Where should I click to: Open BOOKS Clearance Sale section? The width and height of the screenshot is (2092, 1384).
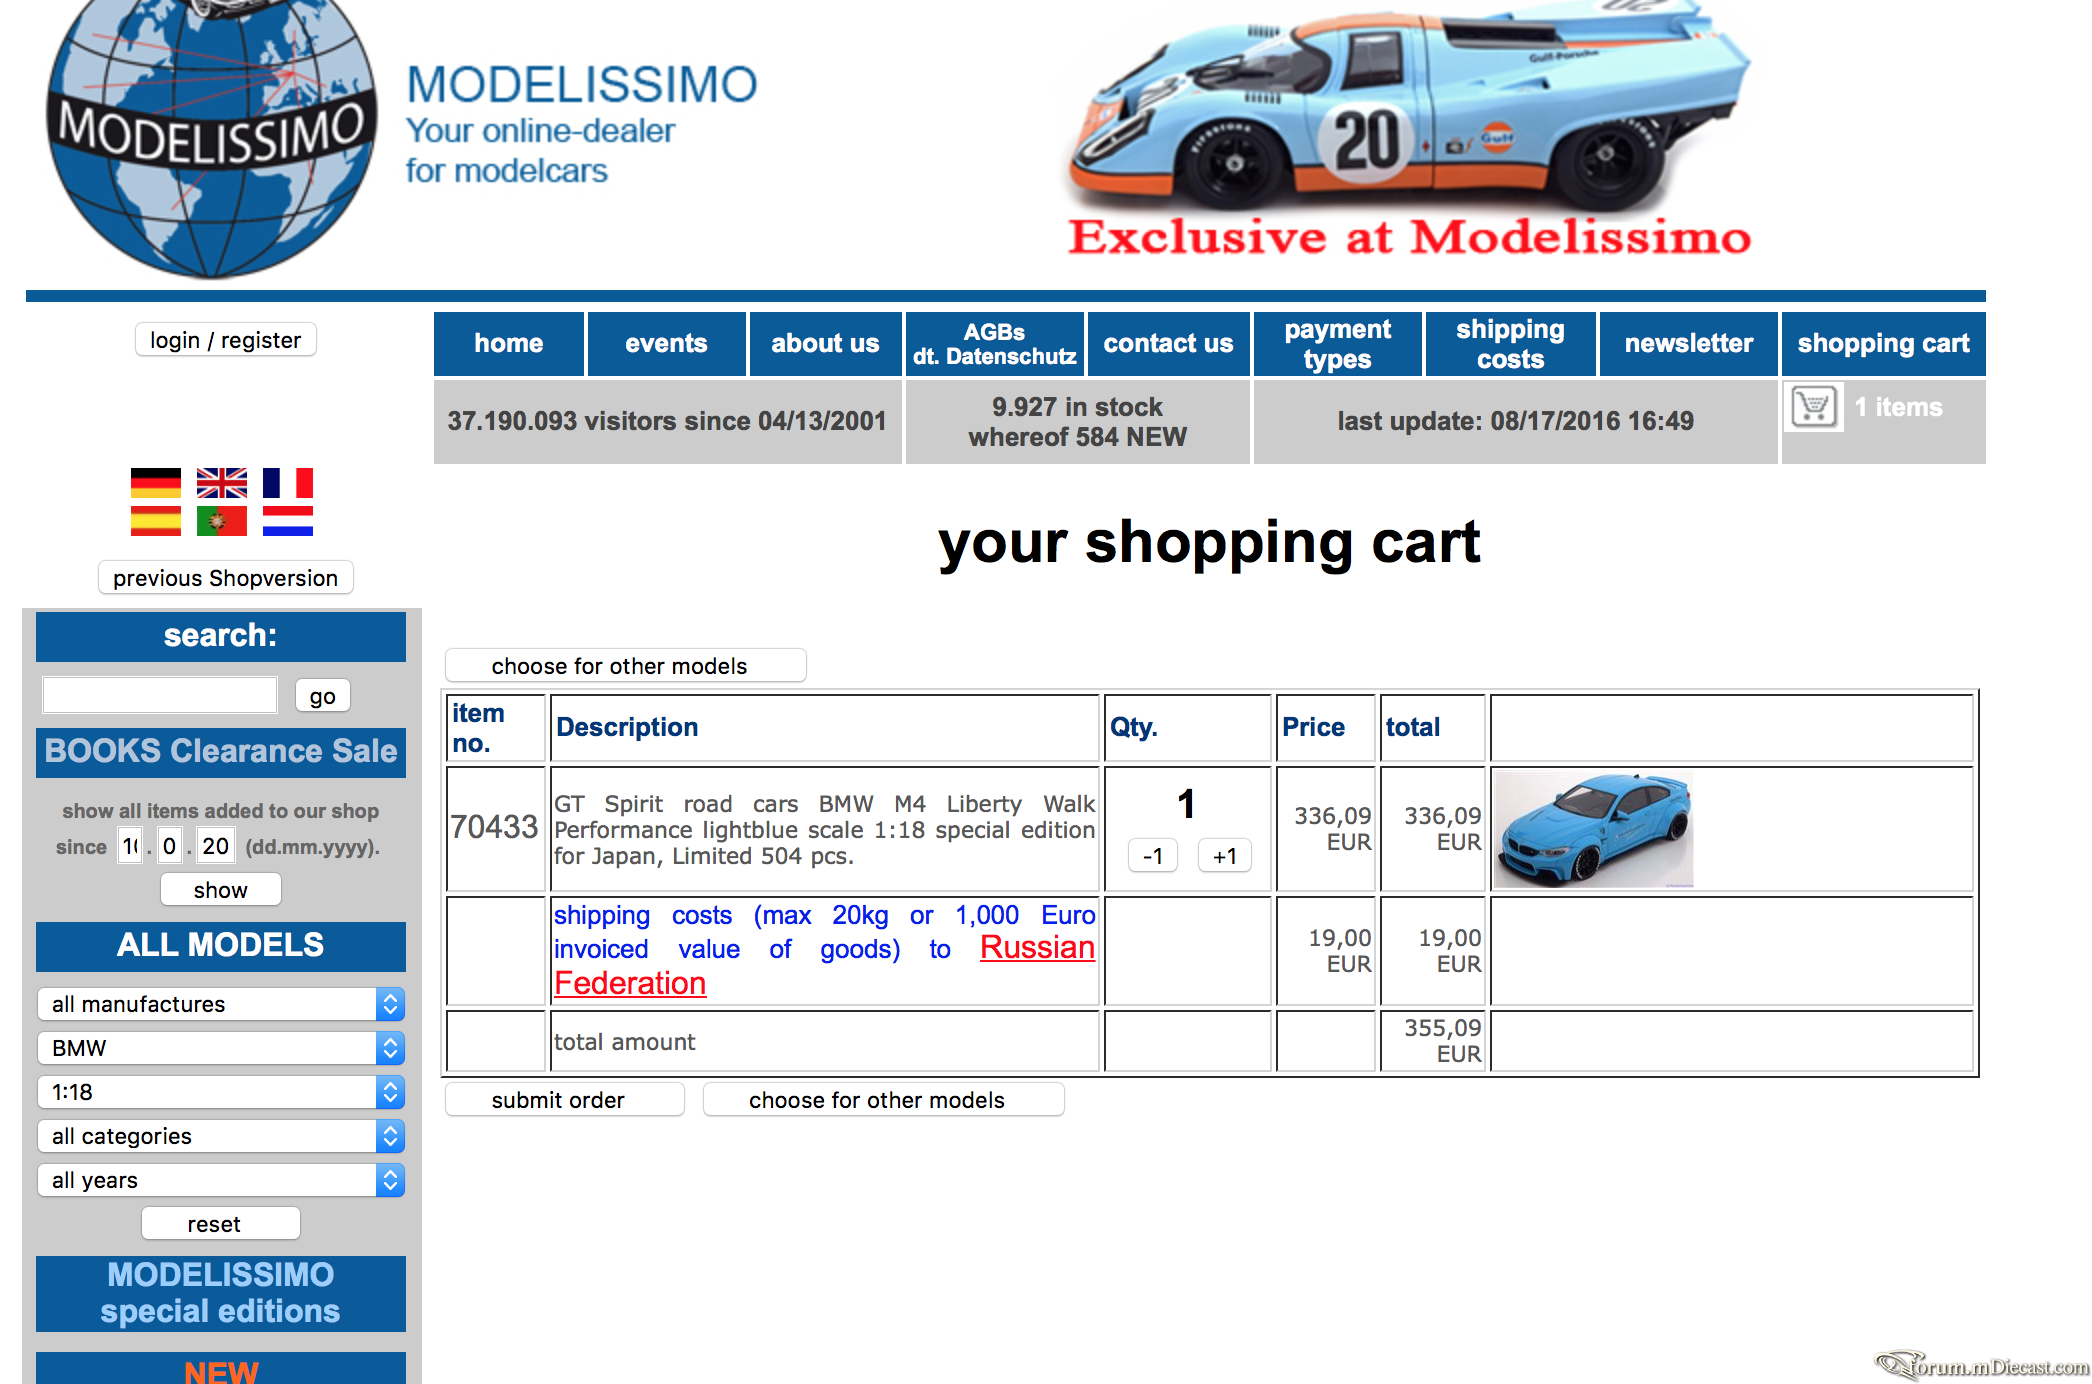click(x=221, y=752)
